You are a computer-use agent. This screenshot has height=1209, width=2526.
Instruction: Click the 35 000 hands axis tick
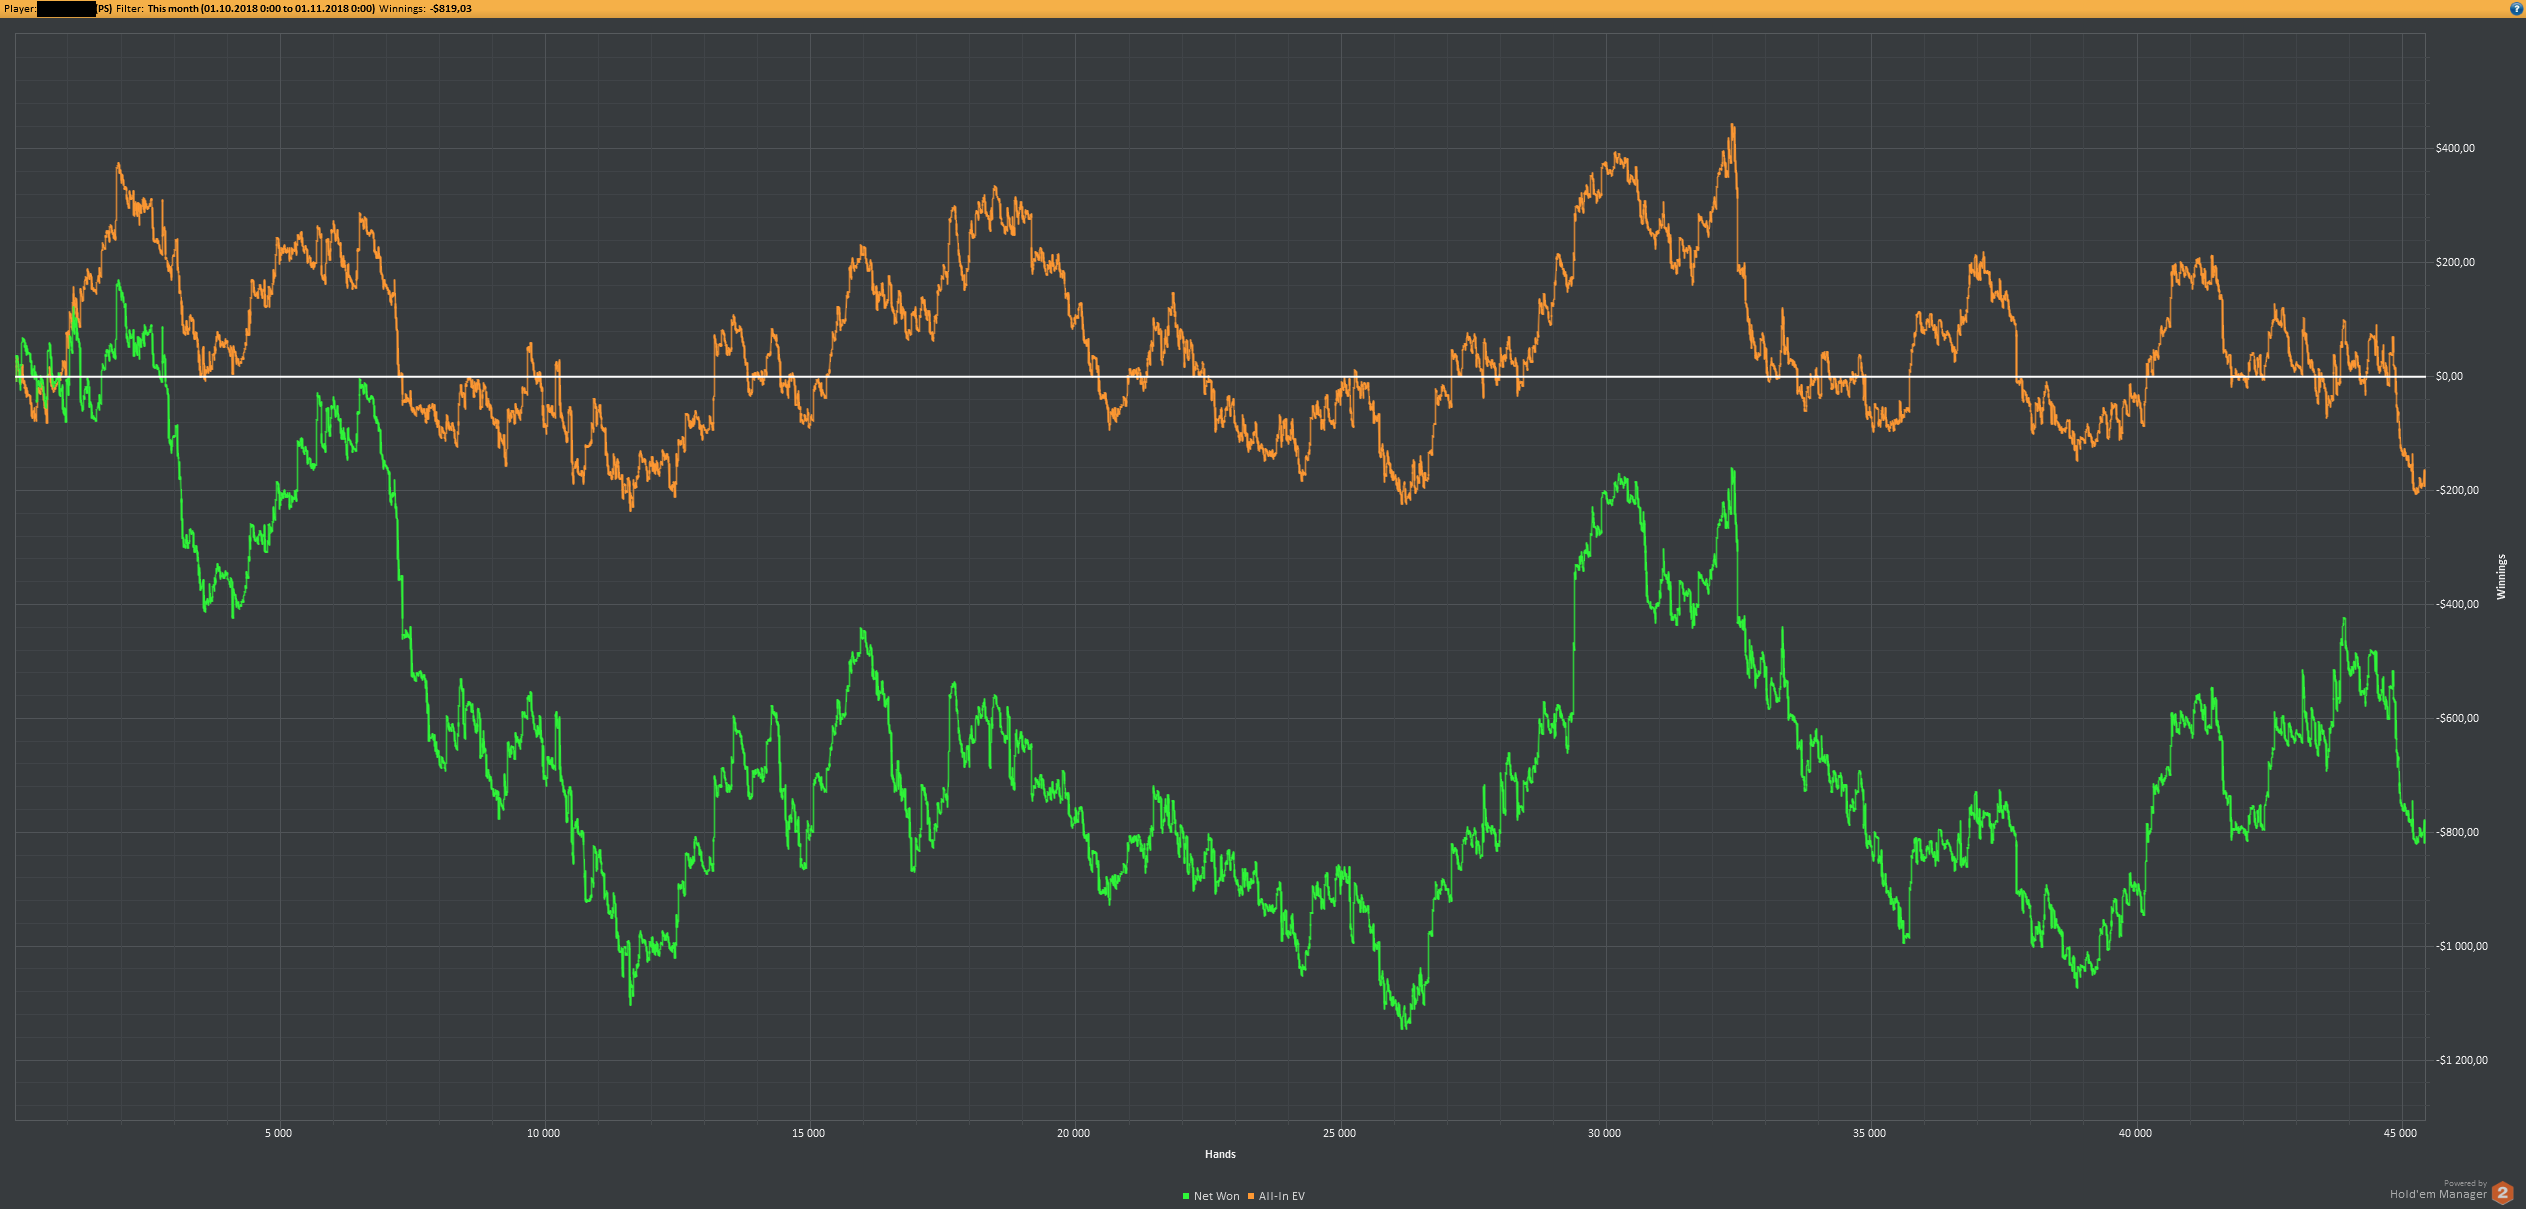(1869, 1133)
